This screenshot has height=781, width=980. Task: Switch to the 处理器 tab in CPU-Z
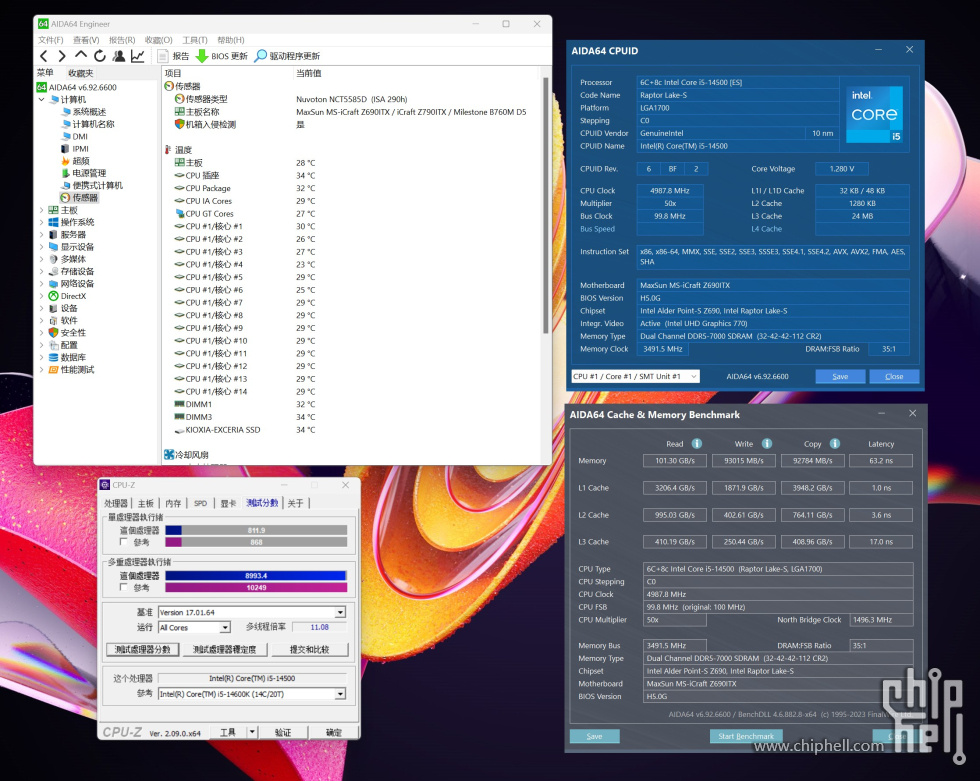click(116, 504)
